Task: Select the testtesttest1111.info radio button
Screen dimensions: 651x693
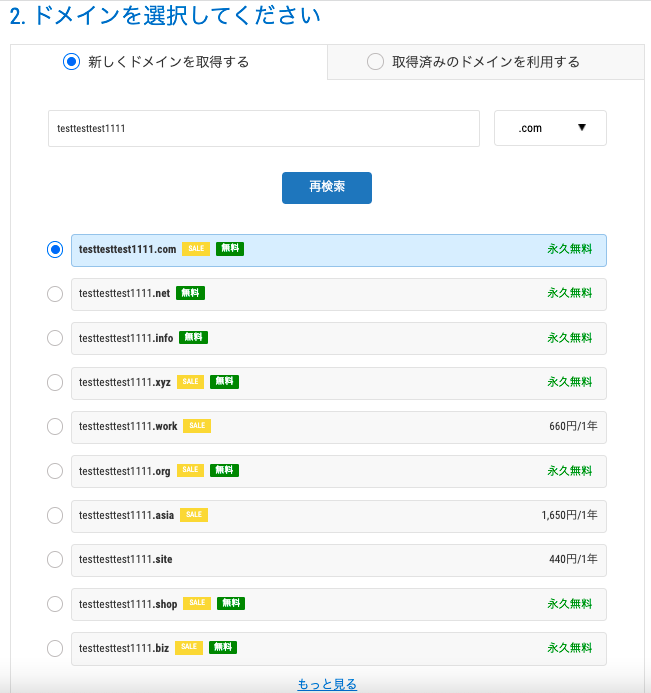Action: click(x=55, y=338)
